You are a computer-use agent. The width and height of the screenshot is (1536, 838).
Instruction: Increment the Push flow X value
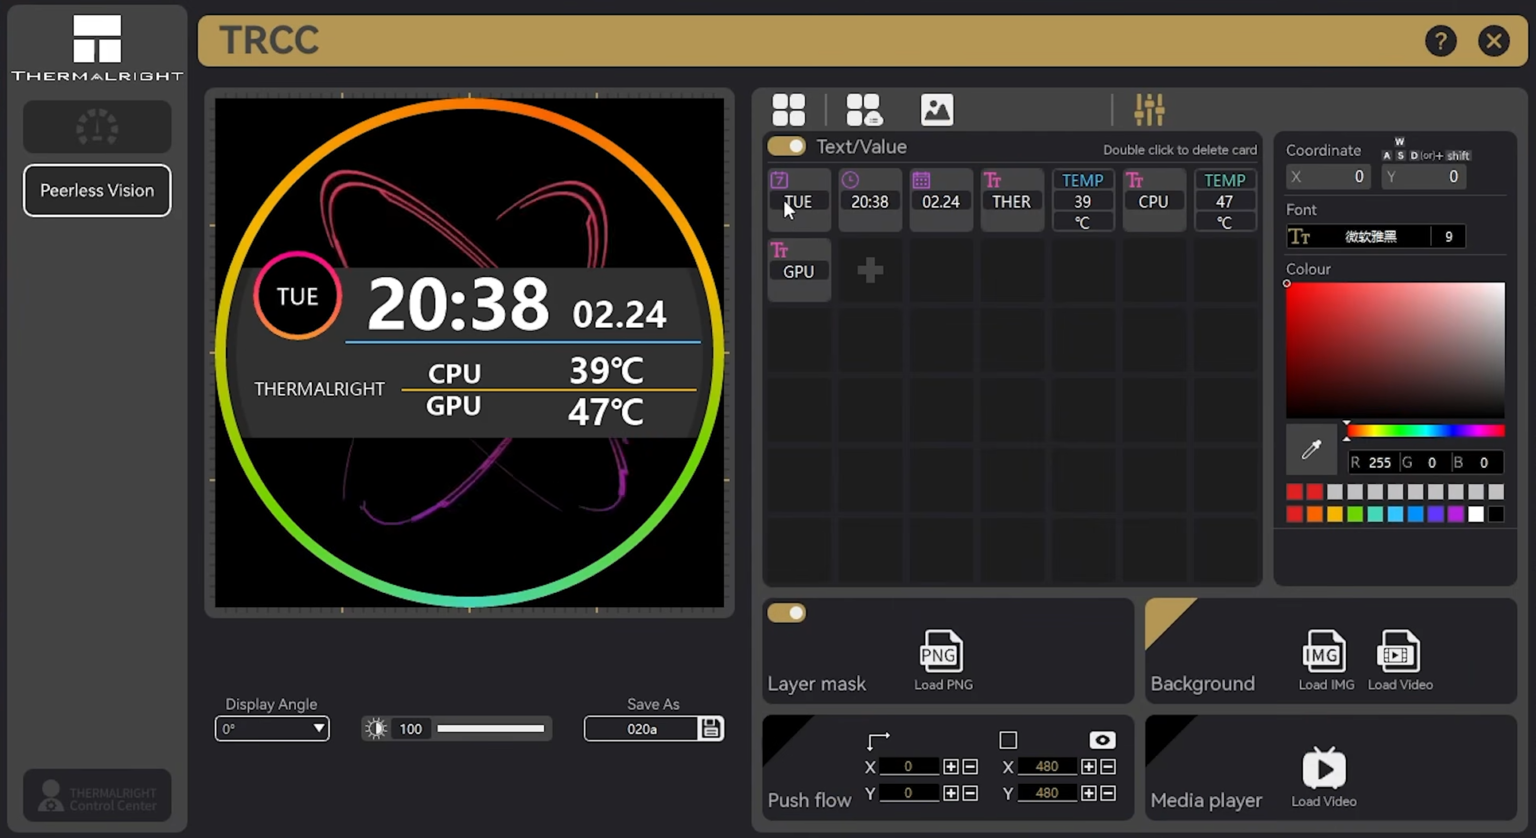[948, 766]
